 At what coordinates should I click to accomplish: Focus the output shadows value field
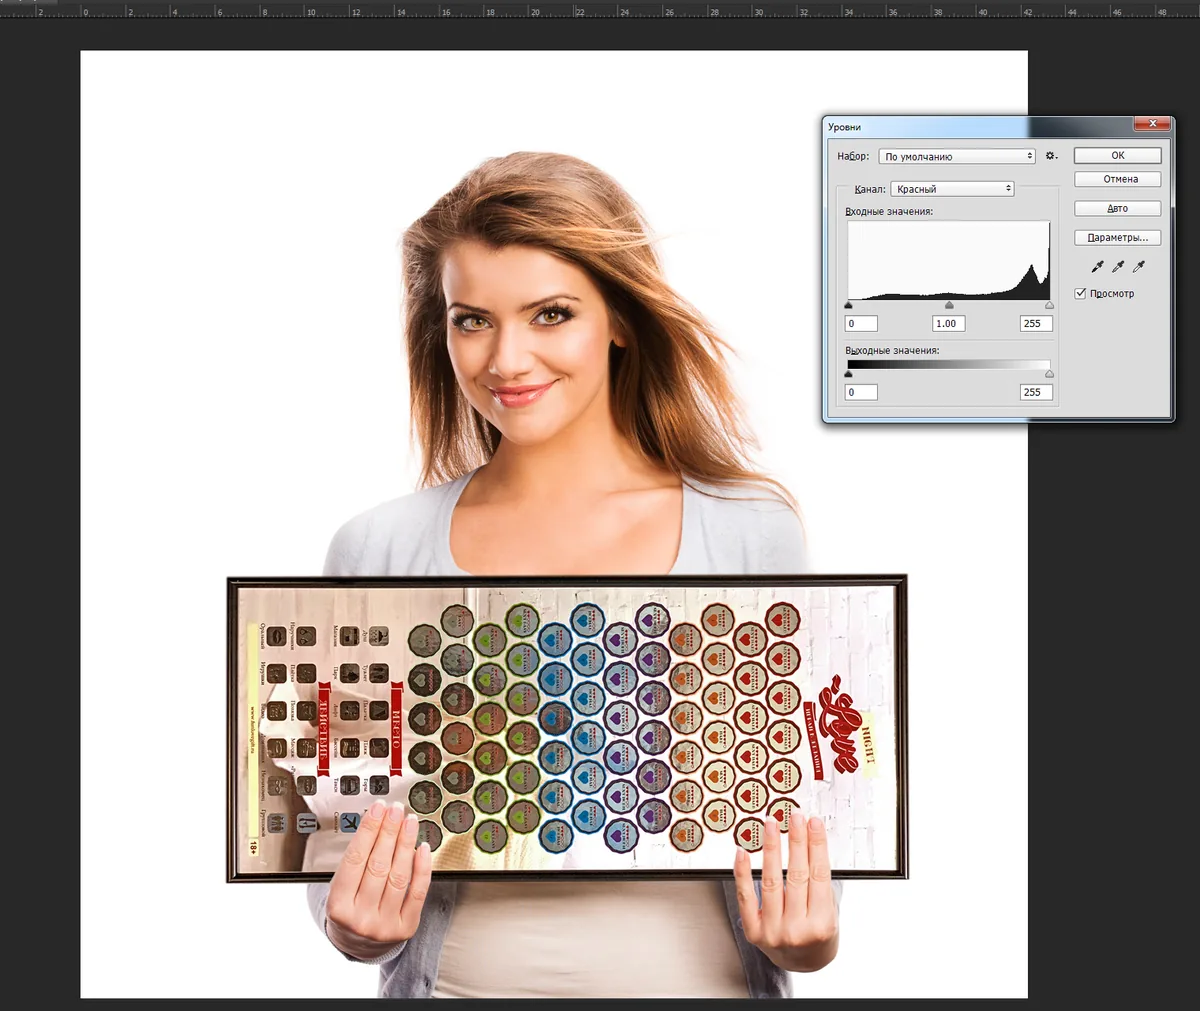point(861,392)
